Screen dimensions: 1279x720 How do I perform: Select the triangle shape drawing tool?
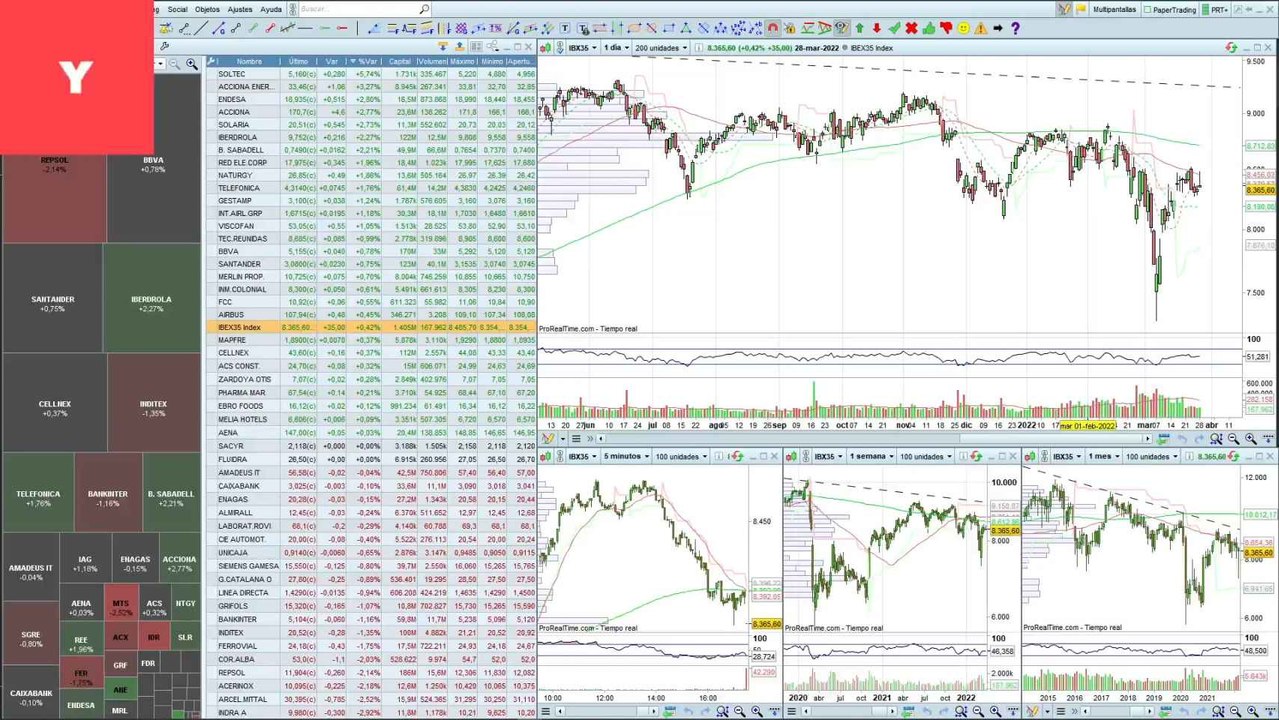685,27
